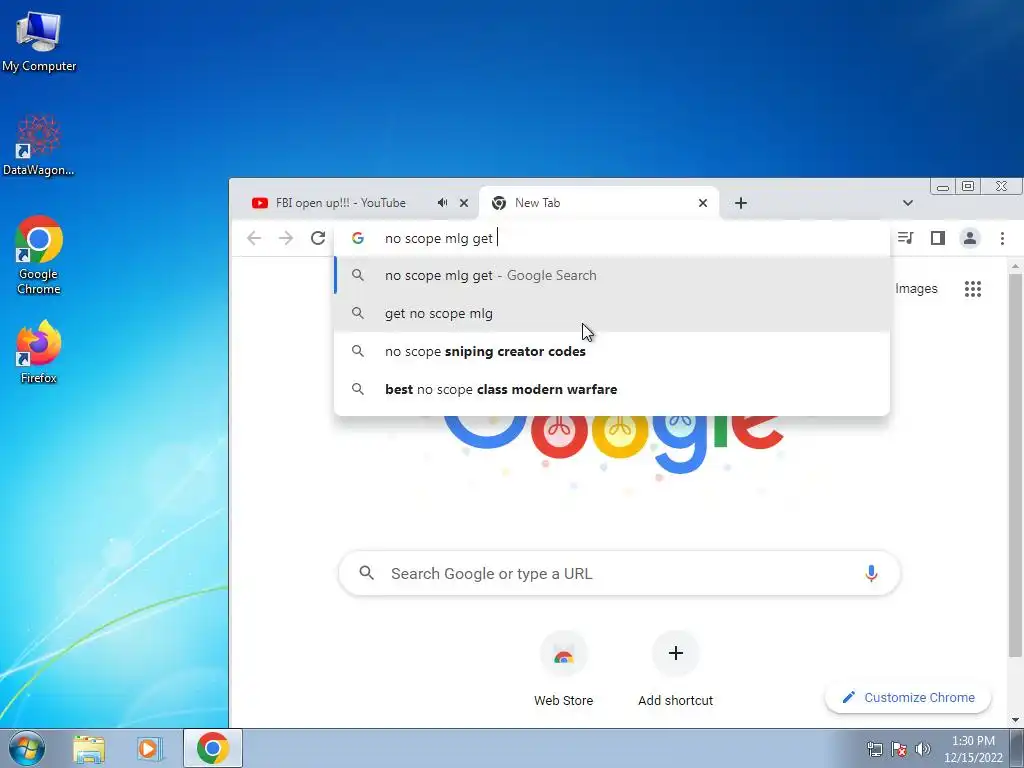Mute audio icon on YouTube tab
The width and height of the screenshot is (1024, 768).
pos(442,203)
